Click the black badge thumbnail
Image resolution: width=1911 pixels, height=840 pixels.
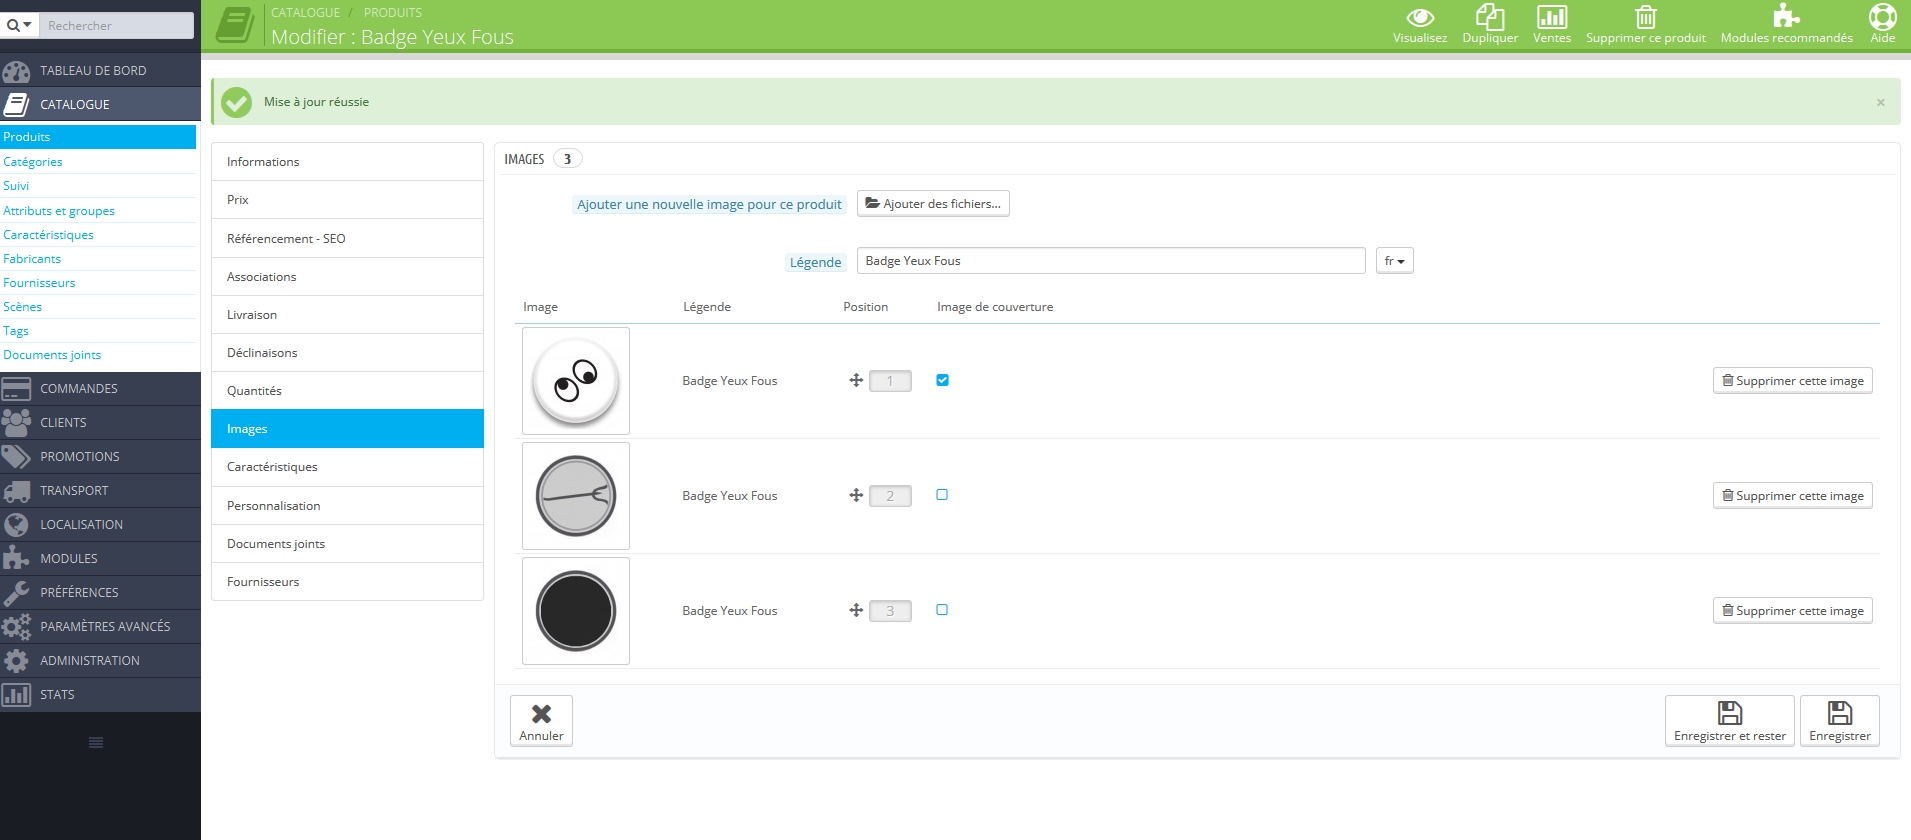tap(576, 611)
